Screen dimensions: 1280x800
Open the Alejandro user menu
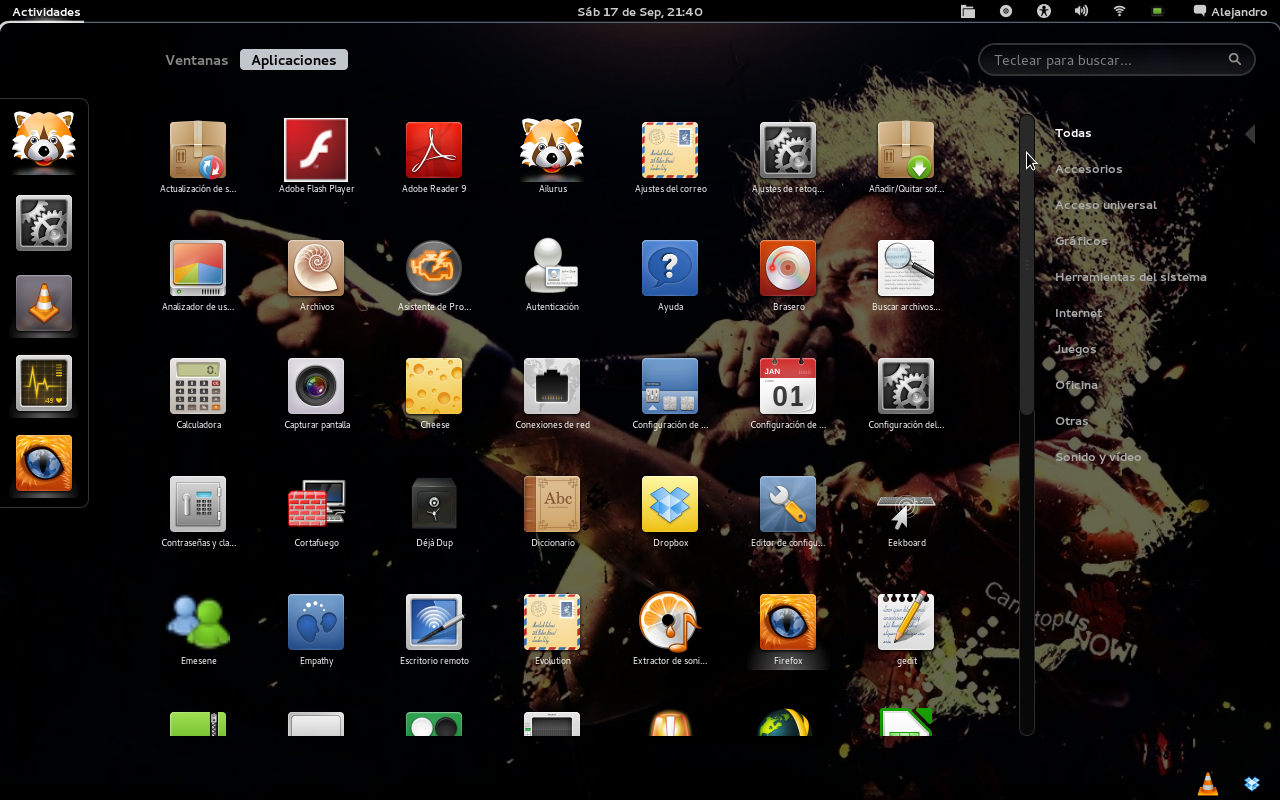1230,12
